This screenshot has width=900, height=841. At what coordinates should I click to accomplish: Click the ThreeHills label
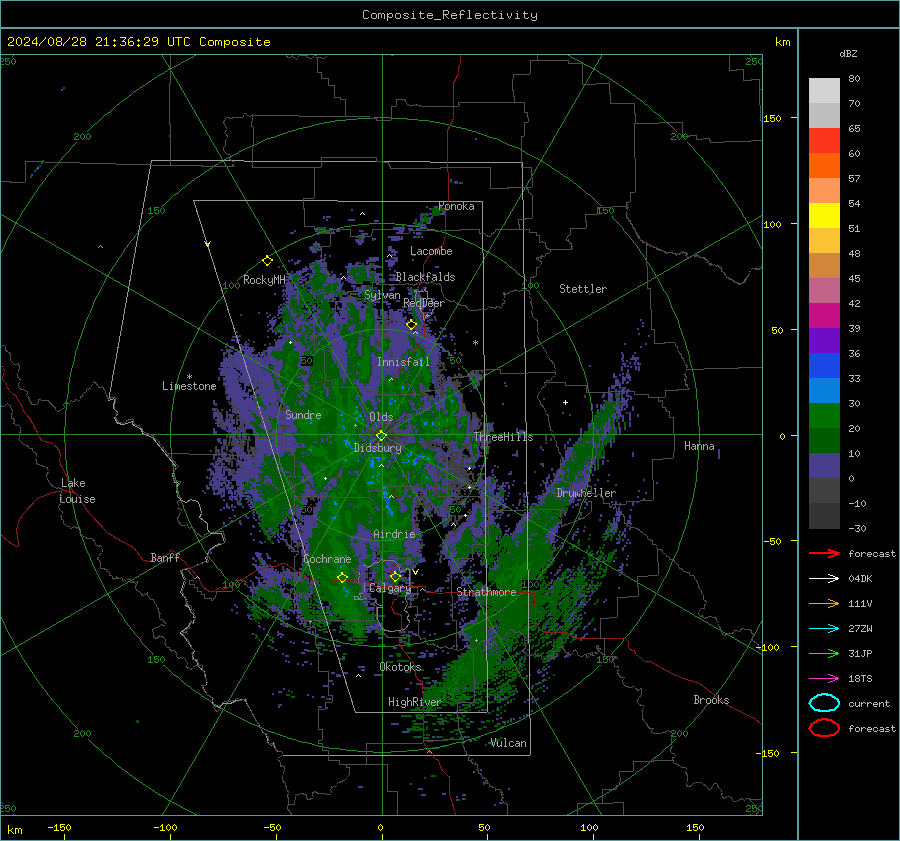tap(503, 437)
